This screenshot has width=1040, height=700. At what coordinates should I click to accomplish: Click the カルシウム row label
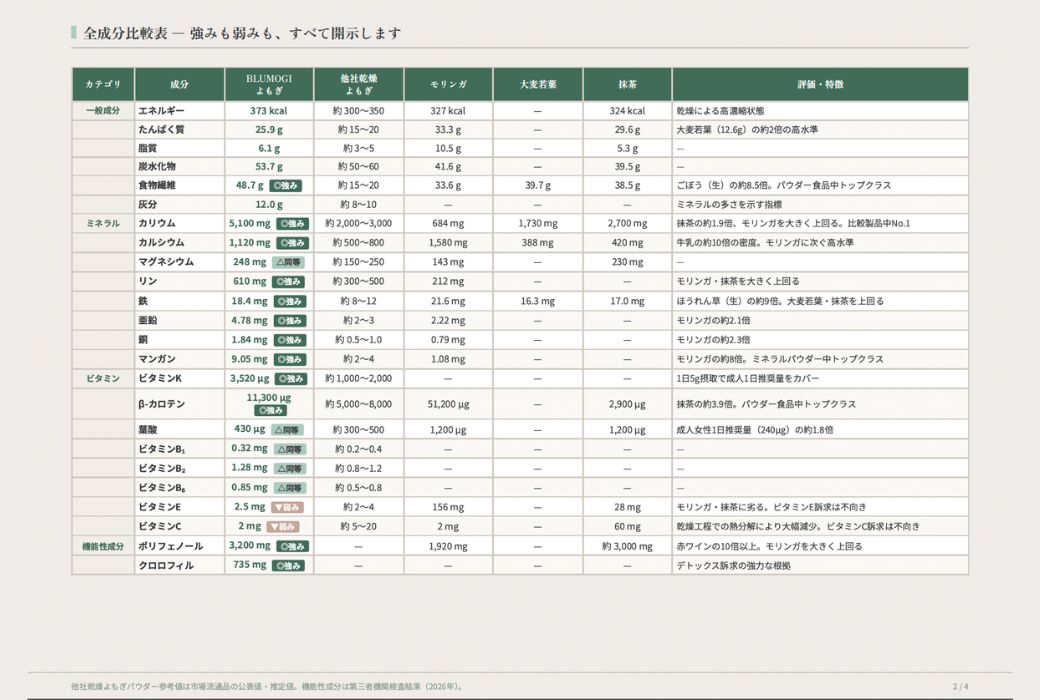pyautogui.click(x=161, y=243)
